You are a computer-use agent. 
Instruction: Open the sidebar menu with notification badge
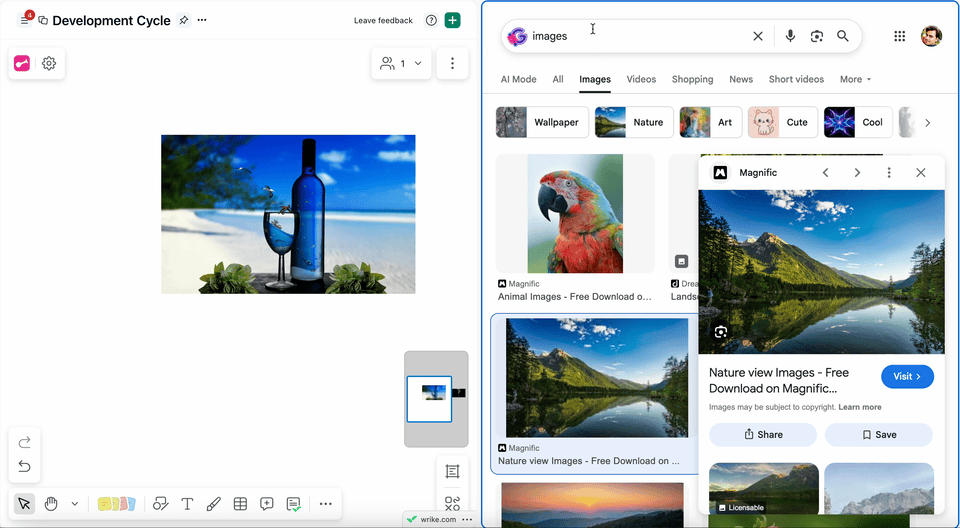(x=24, y=20)
